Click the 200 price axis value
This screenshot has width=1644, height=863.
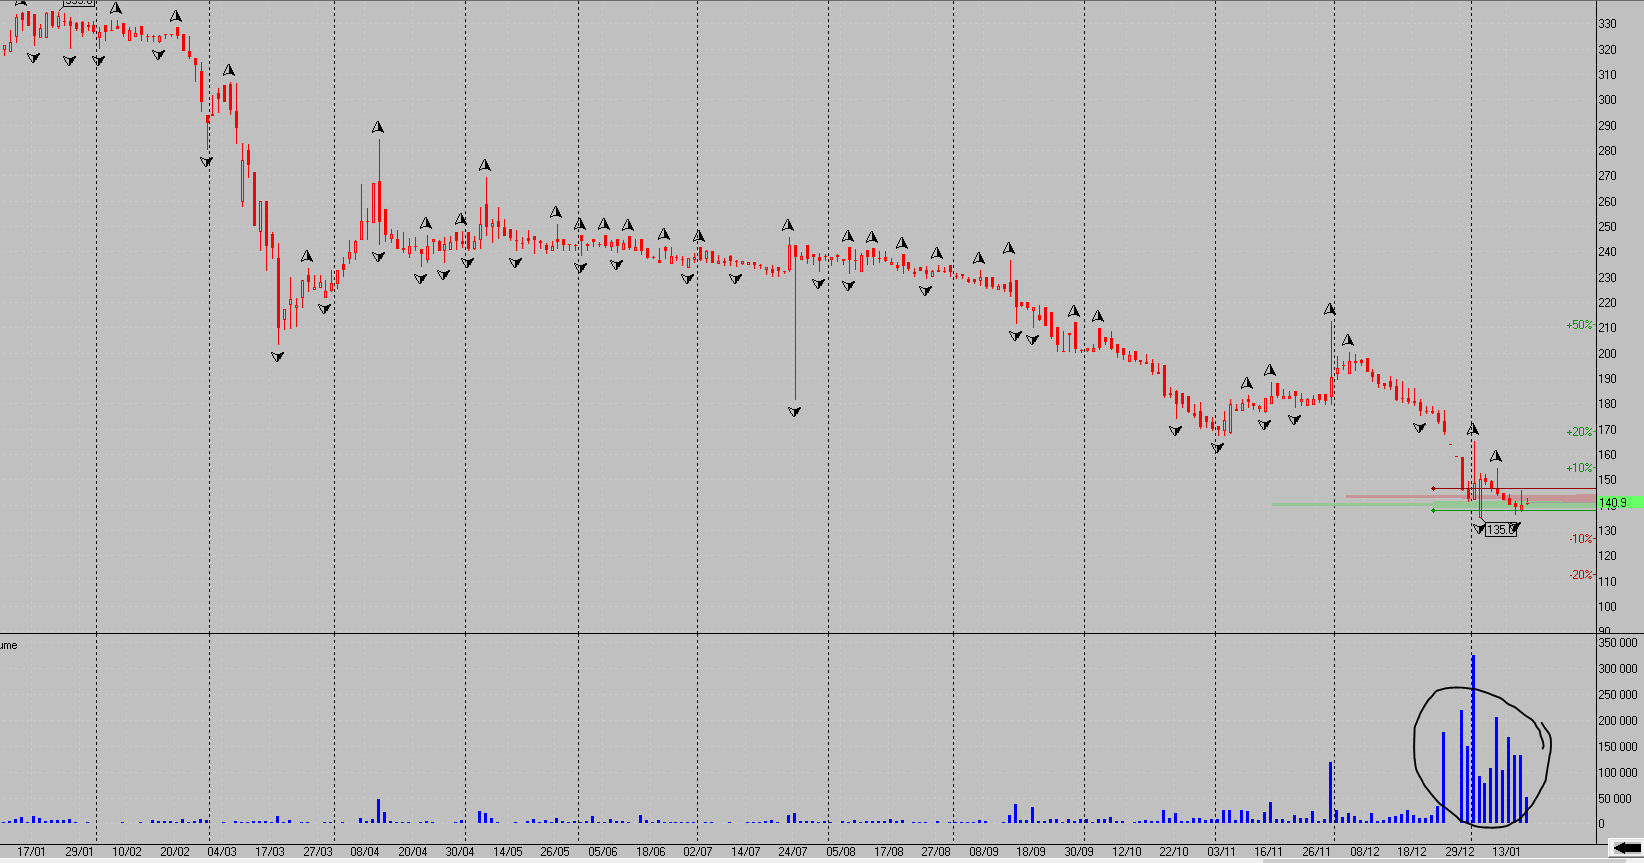click(x=1607, y=354)
